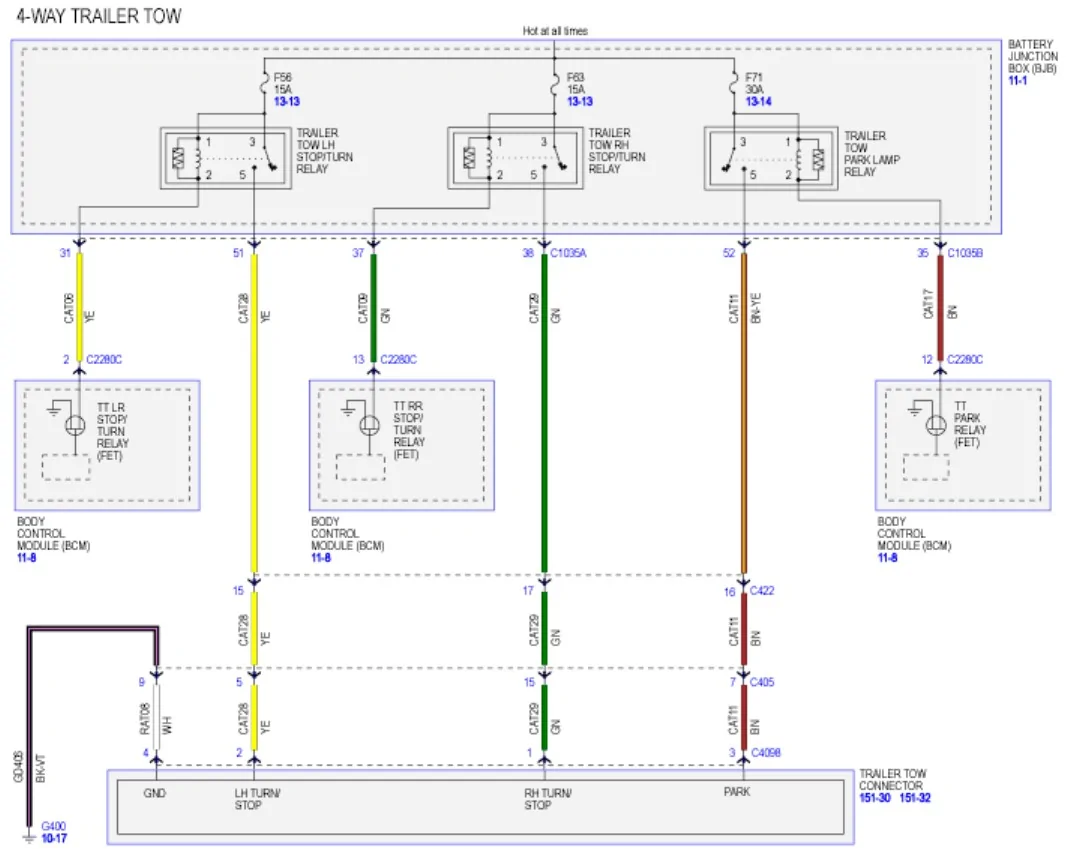The height and width of the screenshot is (849, 1071).
Task: Click the 13-13 link under fuse F56
Action: point(287,101)
